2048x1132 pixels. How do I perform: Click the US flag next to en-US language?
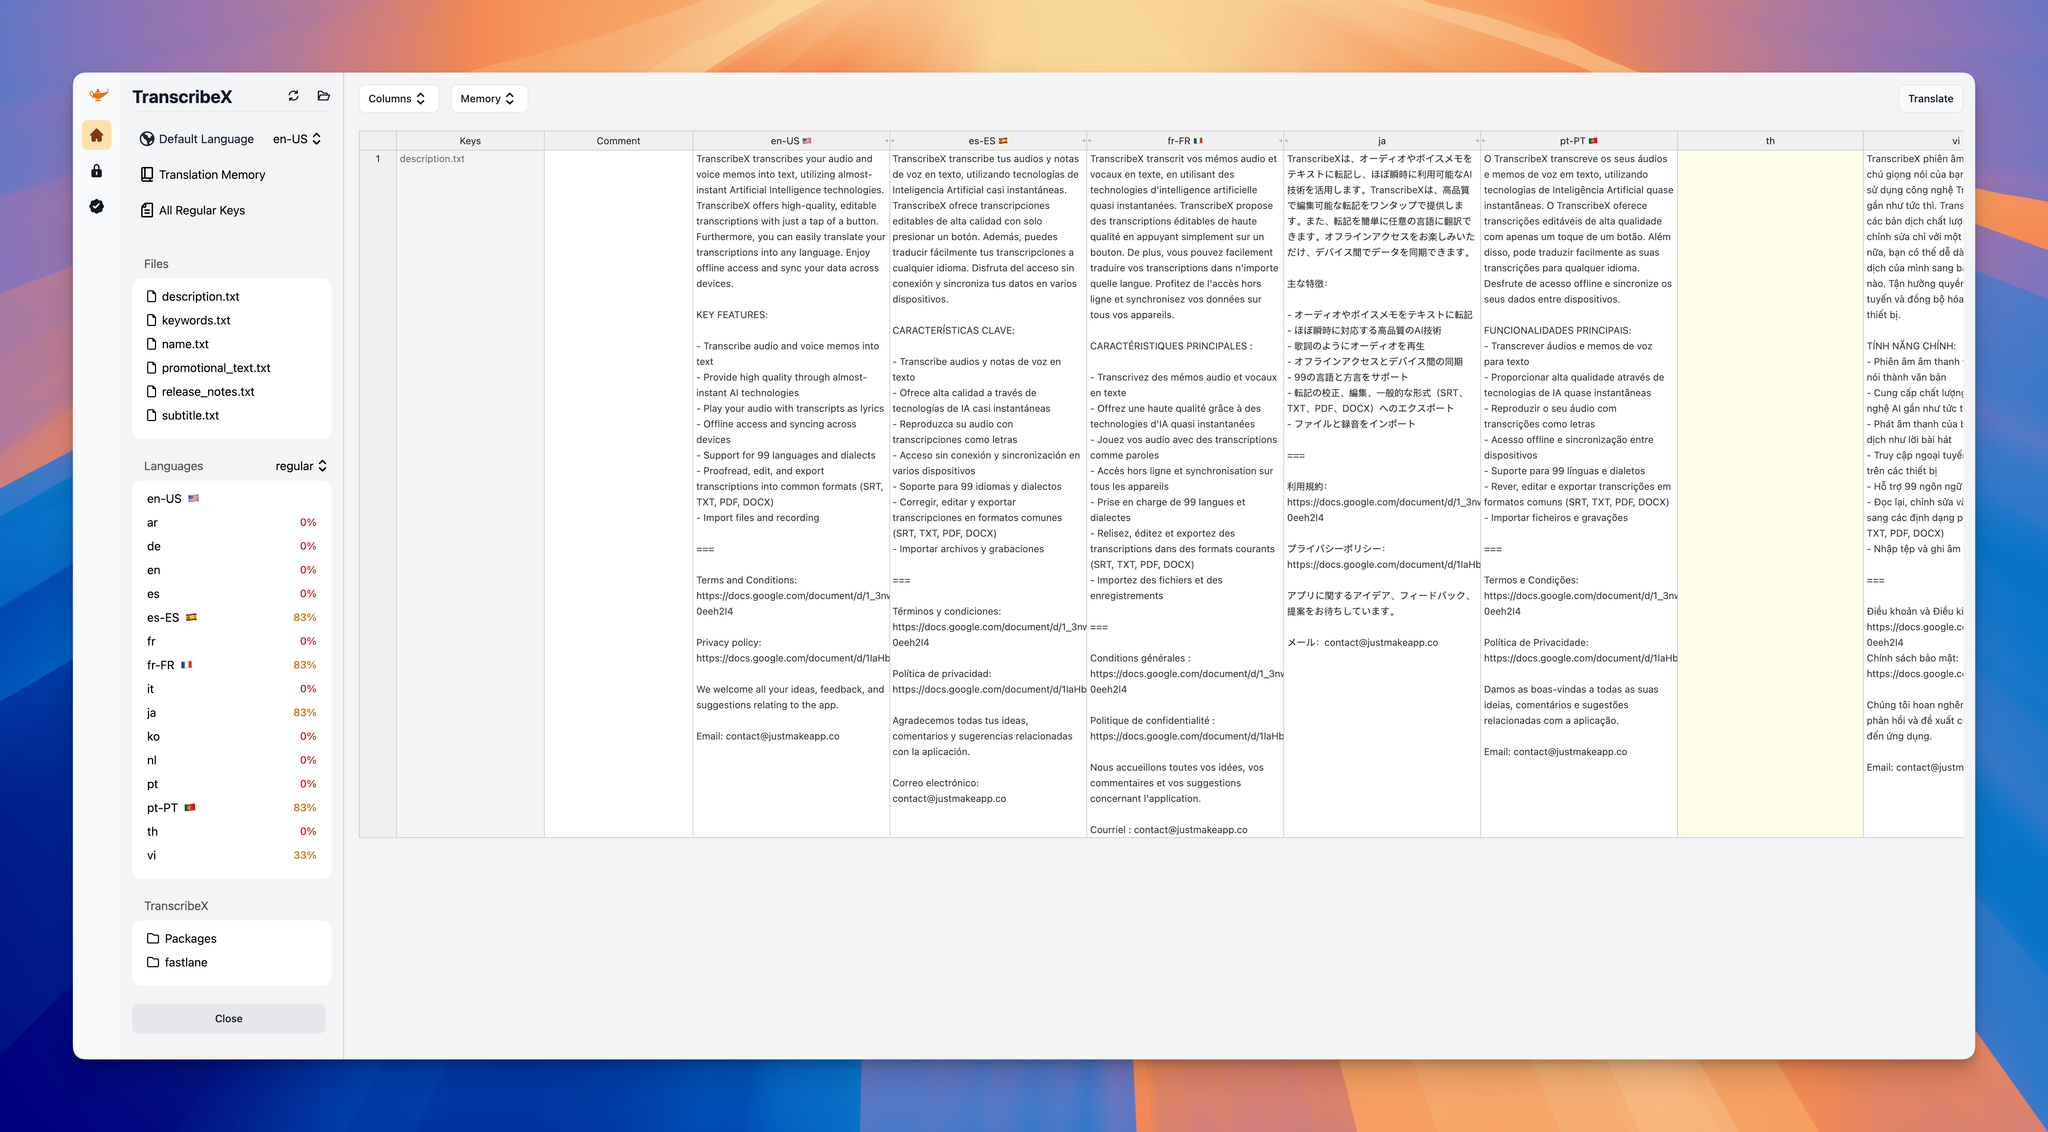pyautogui.click(x=193, y=498)
